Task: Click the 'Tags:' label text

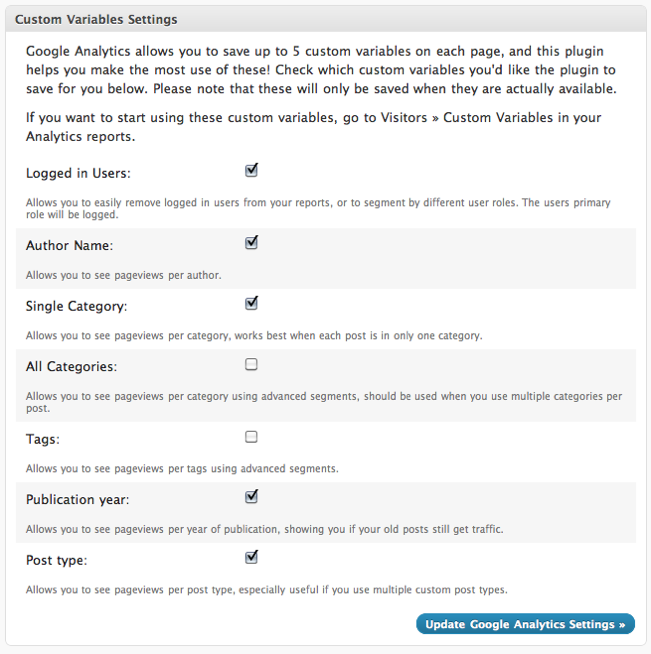Action: (x=43, y=439)
